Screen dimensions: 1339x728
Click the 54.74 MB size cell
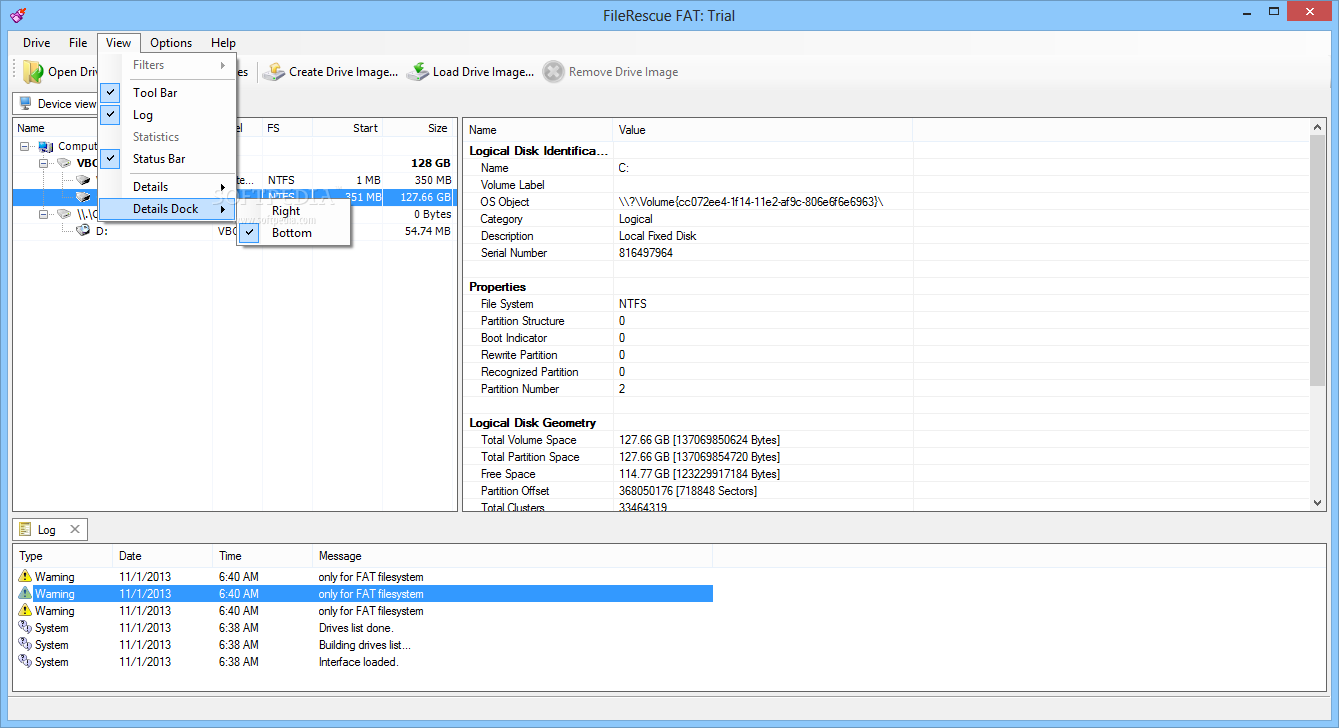(427, 231)
